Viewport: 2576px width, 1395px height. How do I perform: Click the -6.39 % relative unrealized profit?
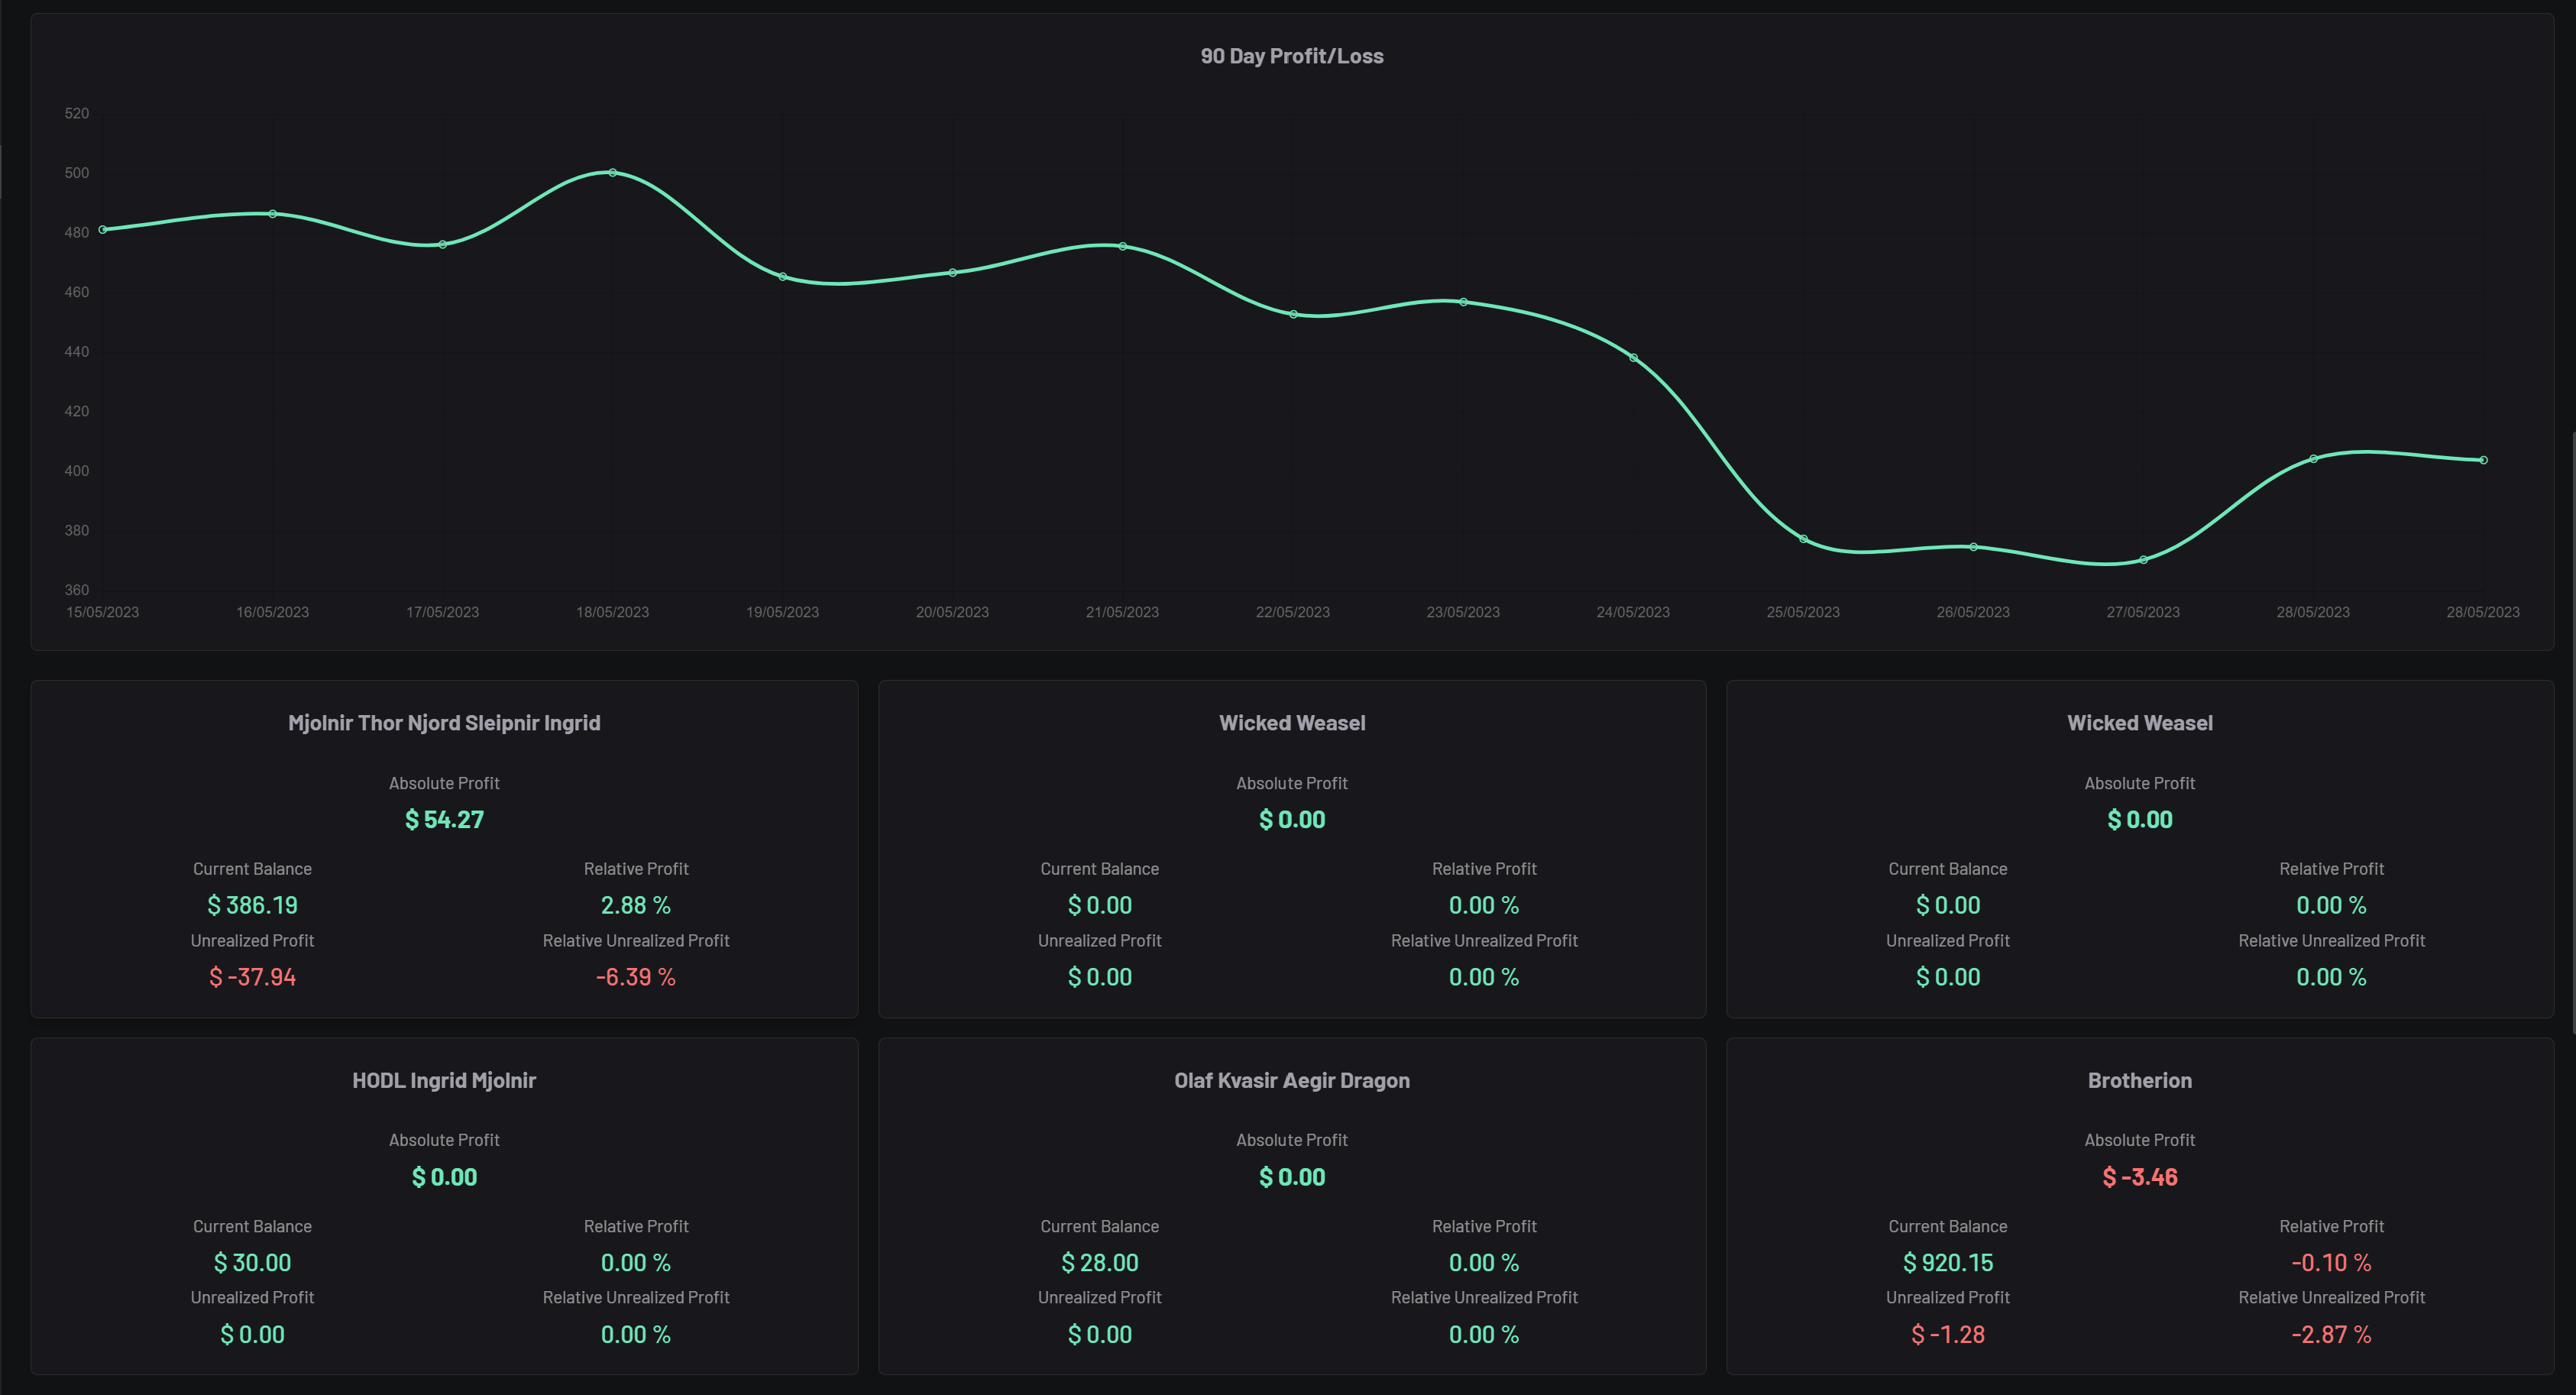click(636, 977)
